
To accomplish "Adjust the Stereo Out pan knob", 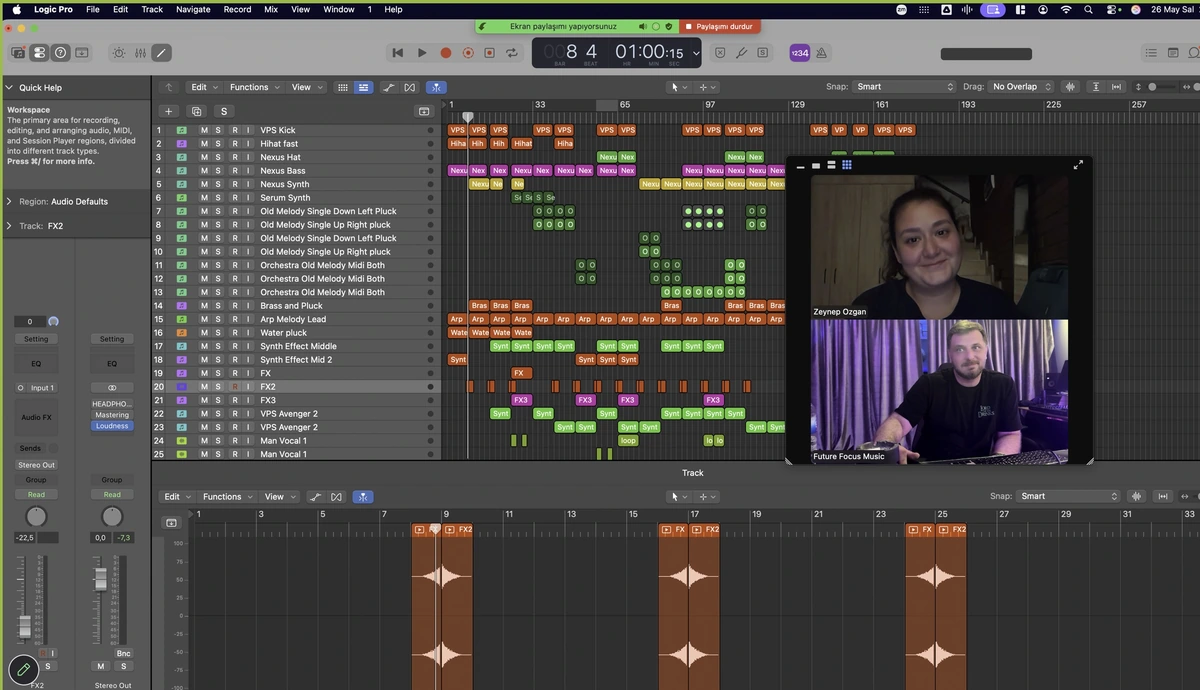I will point(112,516).
